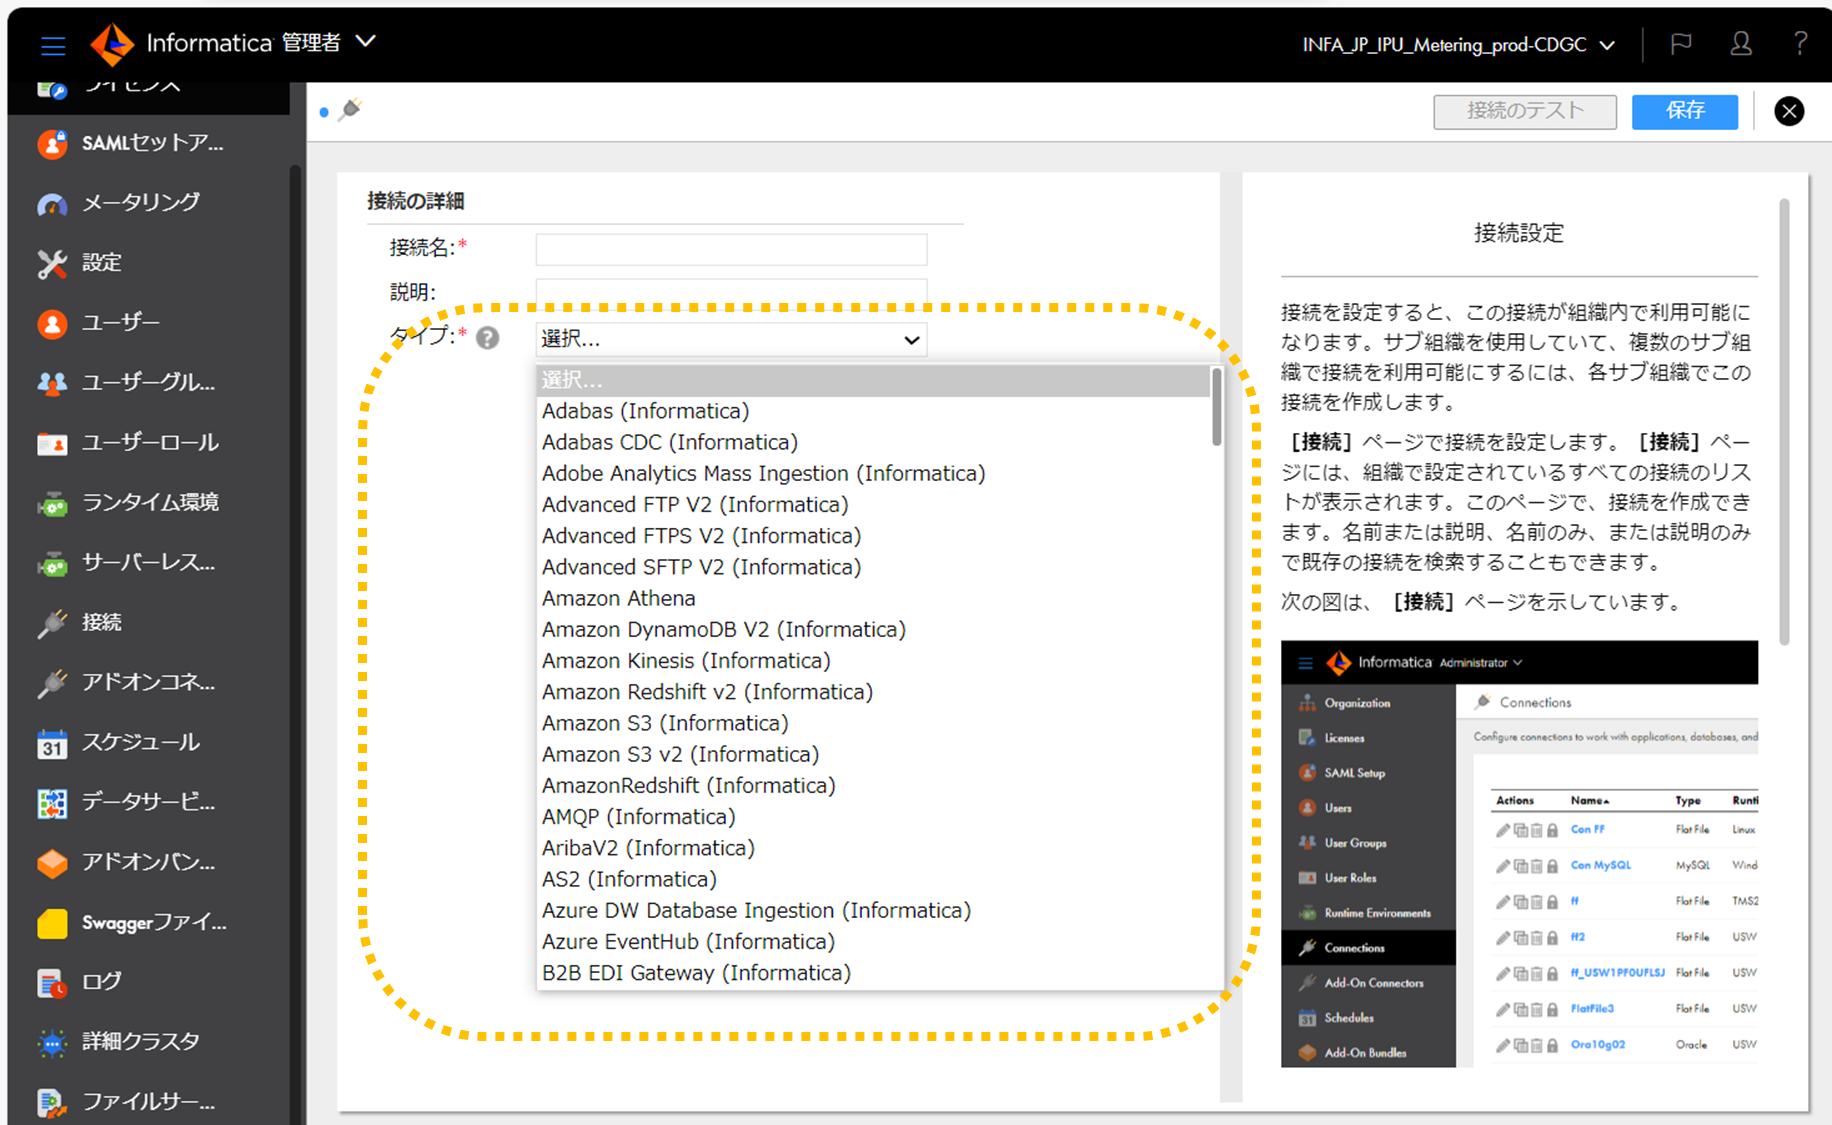The width and height of the screenshot is (1832, 1125).
Task: Open the hamburger navigation menu
Action: pos(53,45)
